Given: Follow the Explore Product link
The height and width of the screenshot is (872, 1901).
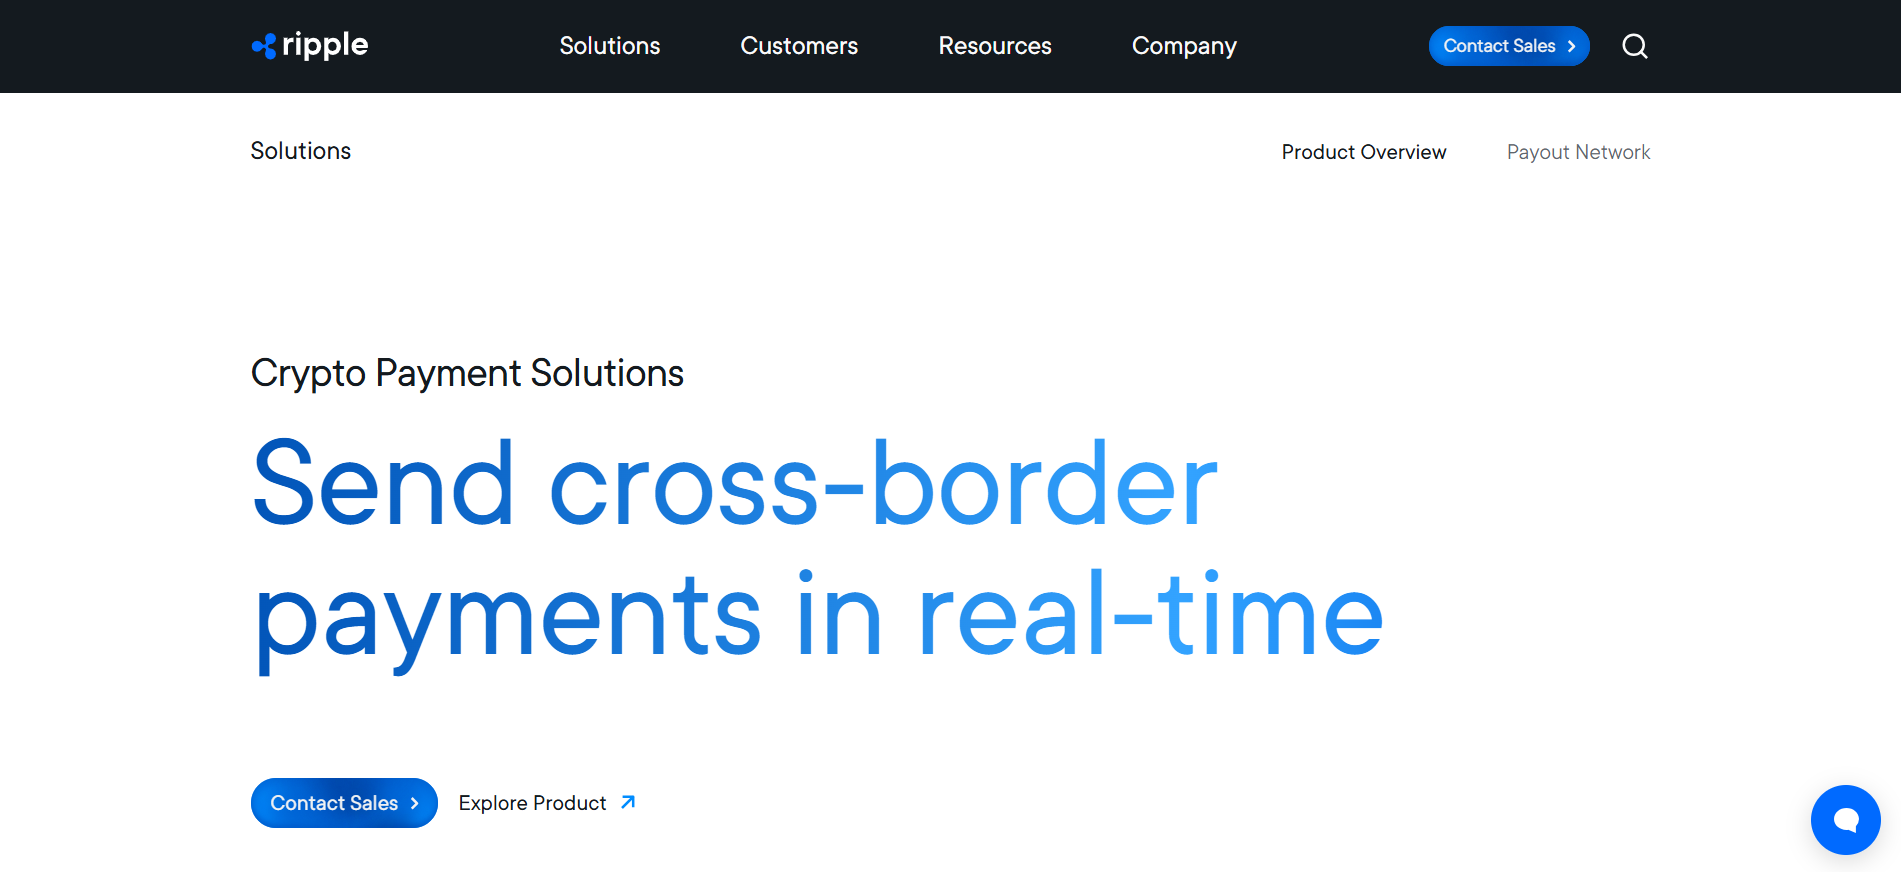Looking at the screenshot, I should point(547,803).
